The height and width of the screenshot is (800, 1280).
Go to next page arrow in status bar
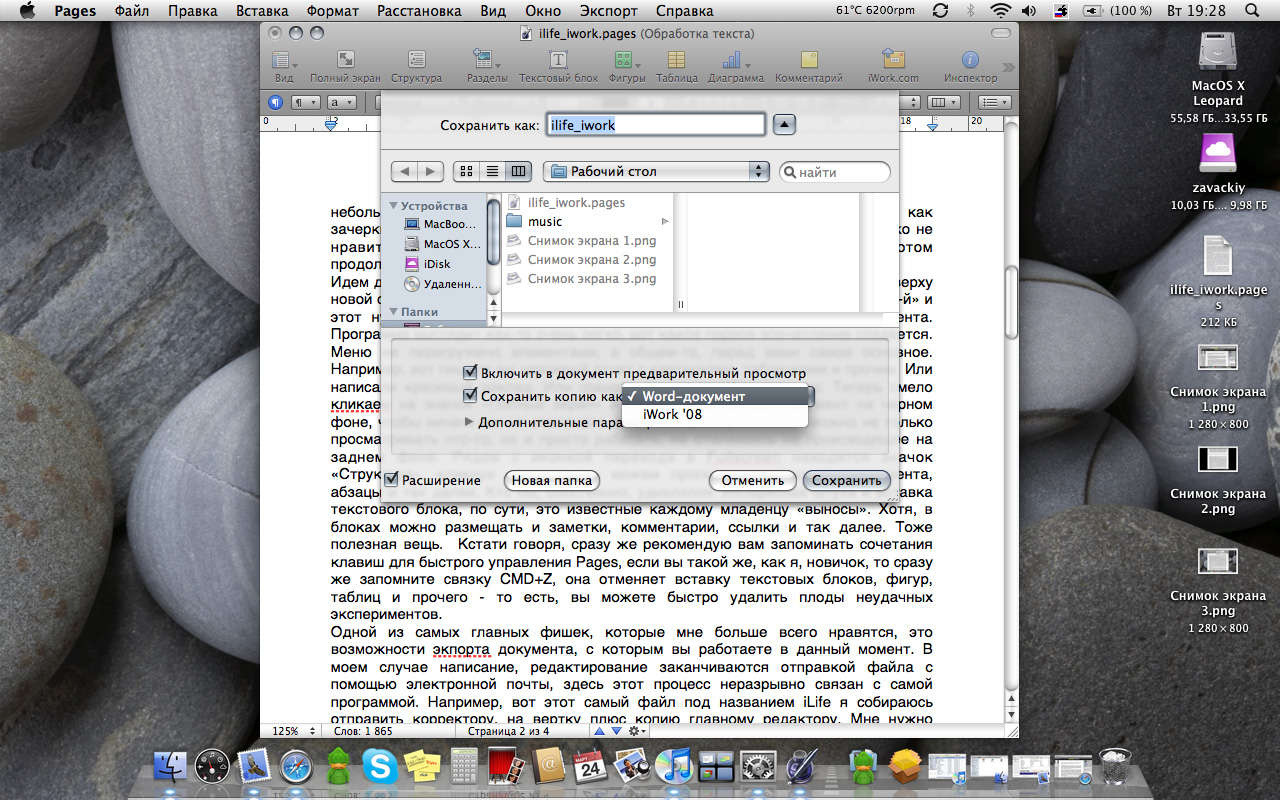pyautogui.click(x=615, y=731)
